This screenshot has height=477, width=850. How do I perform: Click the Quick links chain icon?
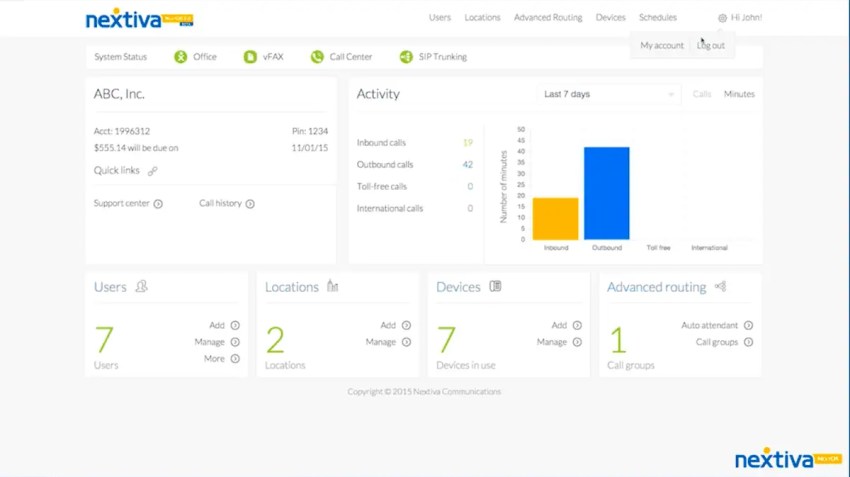tap(152, 171)
